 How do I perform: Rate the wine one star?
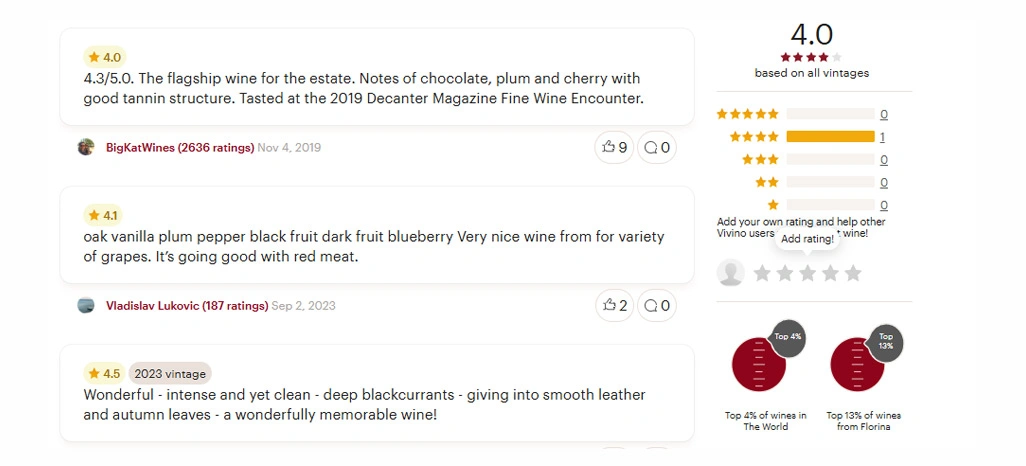point(762,273)
